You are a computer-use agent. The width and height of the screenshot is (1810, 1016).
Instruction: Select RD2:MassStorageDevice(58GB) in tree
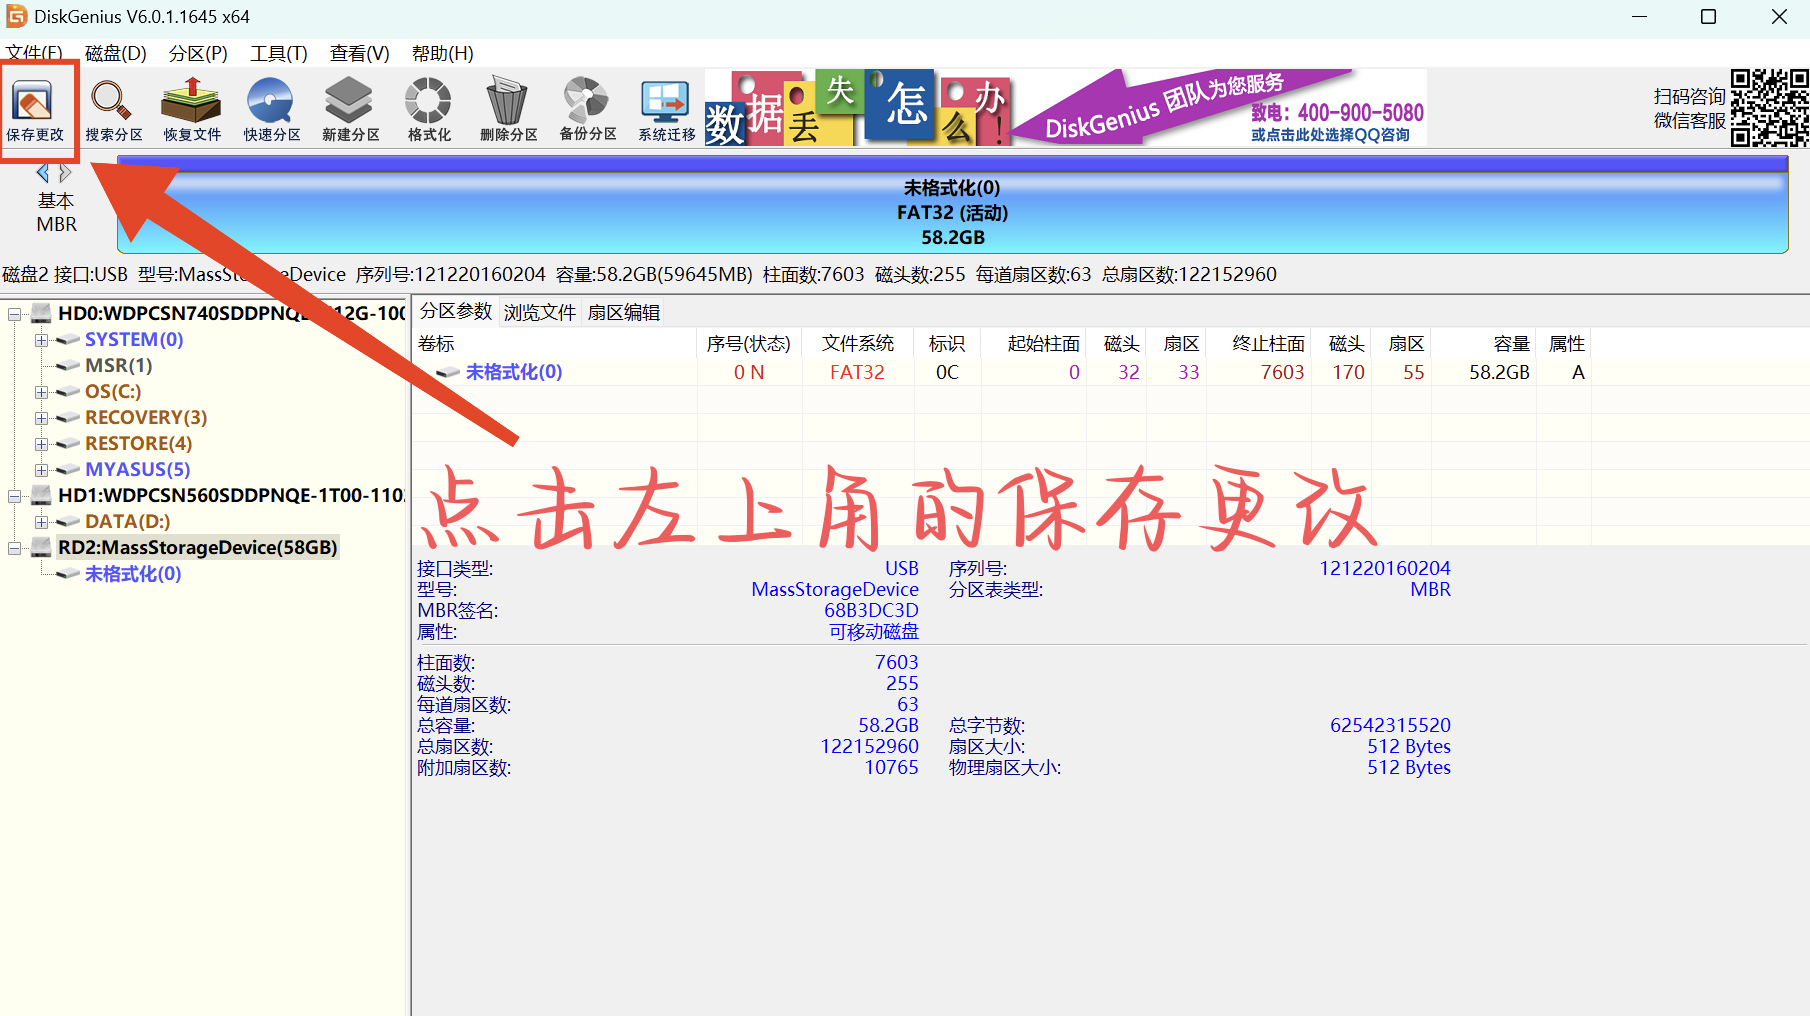198,547
